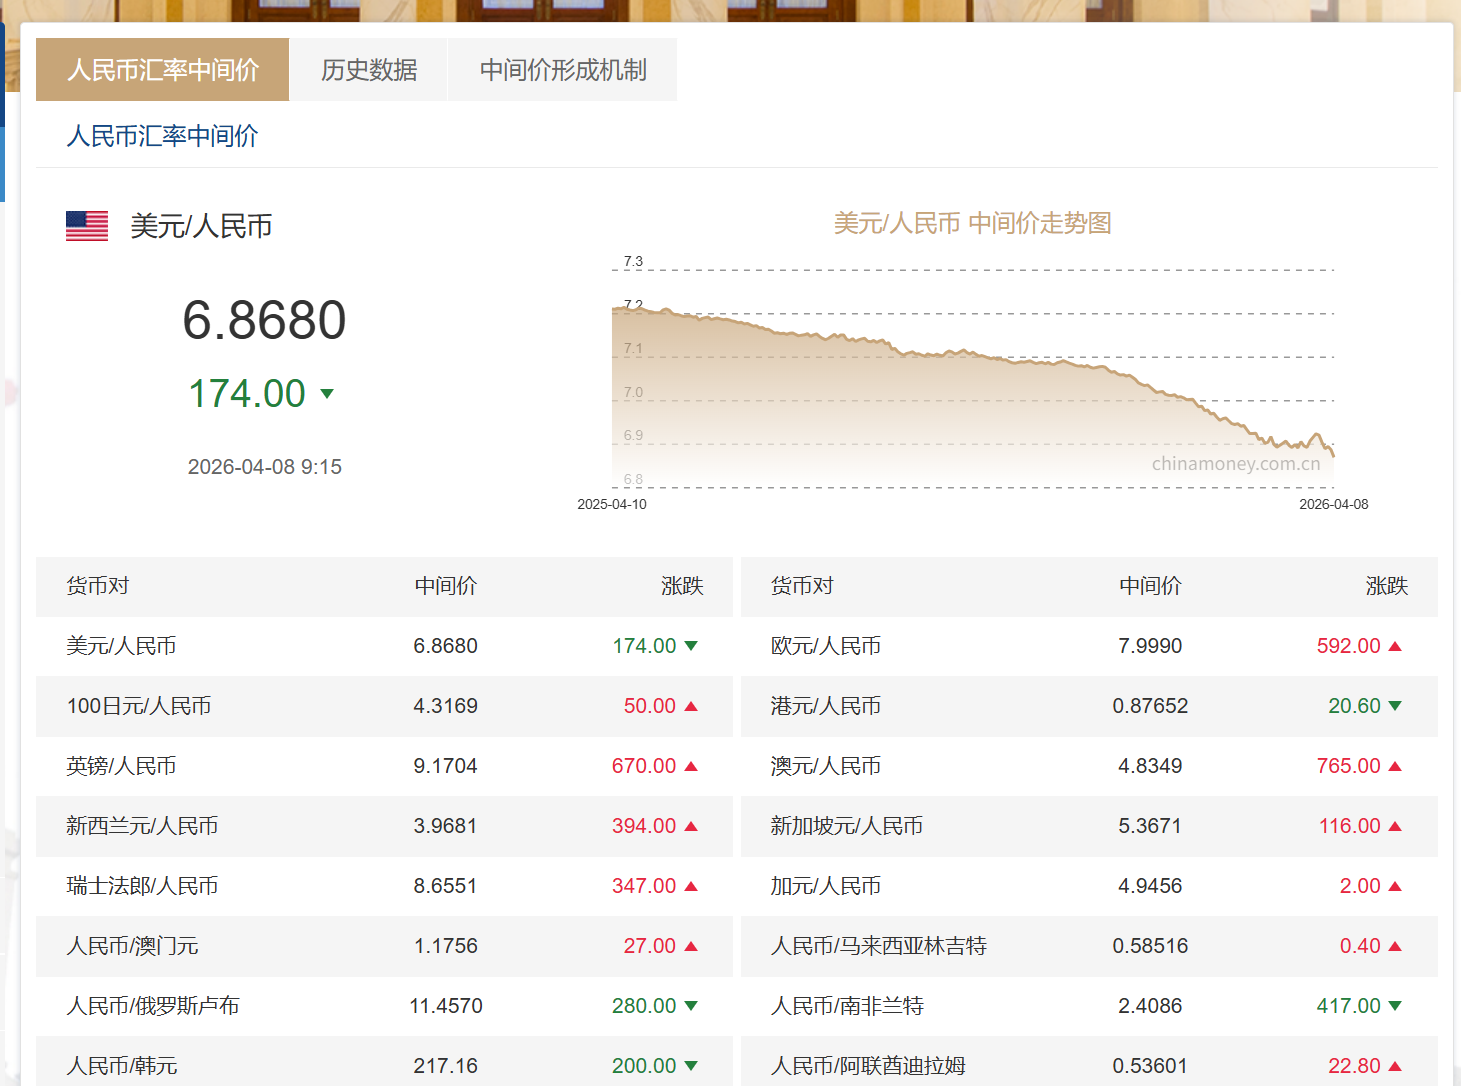Viewport: 1461px width, 1086px height.
Task: Click the US flag icon
Action: [87, 226]
